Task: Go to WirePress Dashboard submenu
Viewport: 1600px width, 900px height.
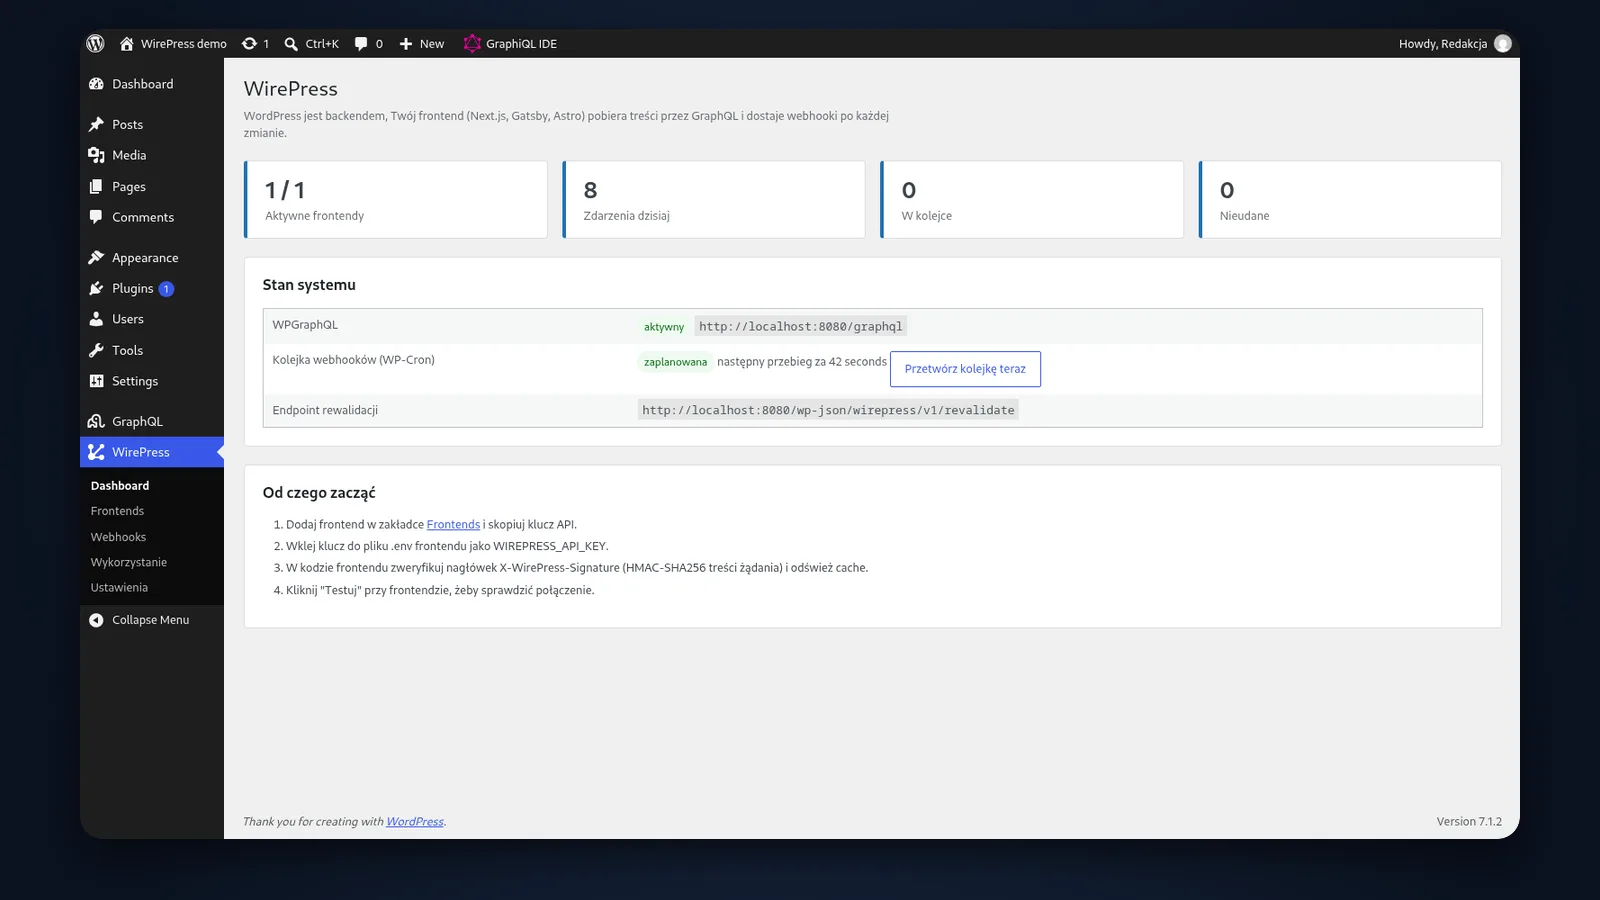Action: [x=120, y=486]
